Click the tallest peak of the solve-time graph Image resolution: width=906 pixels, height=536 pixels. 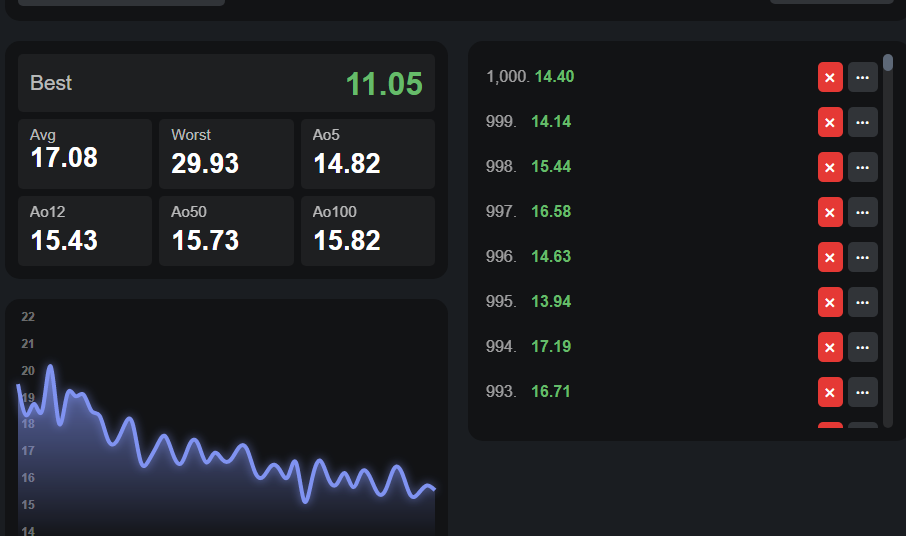(x=50, y=366)
